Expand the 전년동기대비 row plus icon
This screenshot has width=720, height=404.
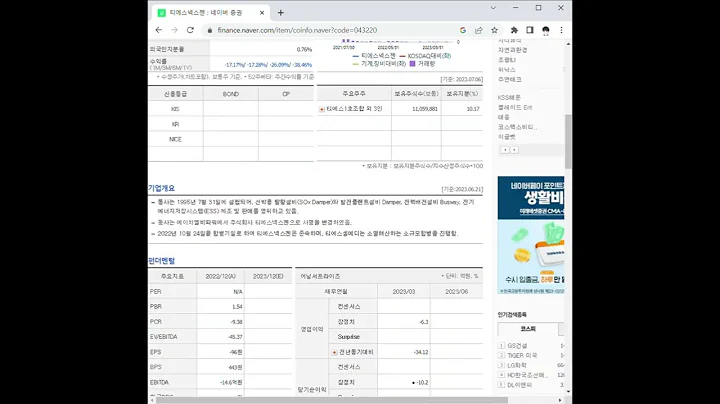[x=334, y=352]
